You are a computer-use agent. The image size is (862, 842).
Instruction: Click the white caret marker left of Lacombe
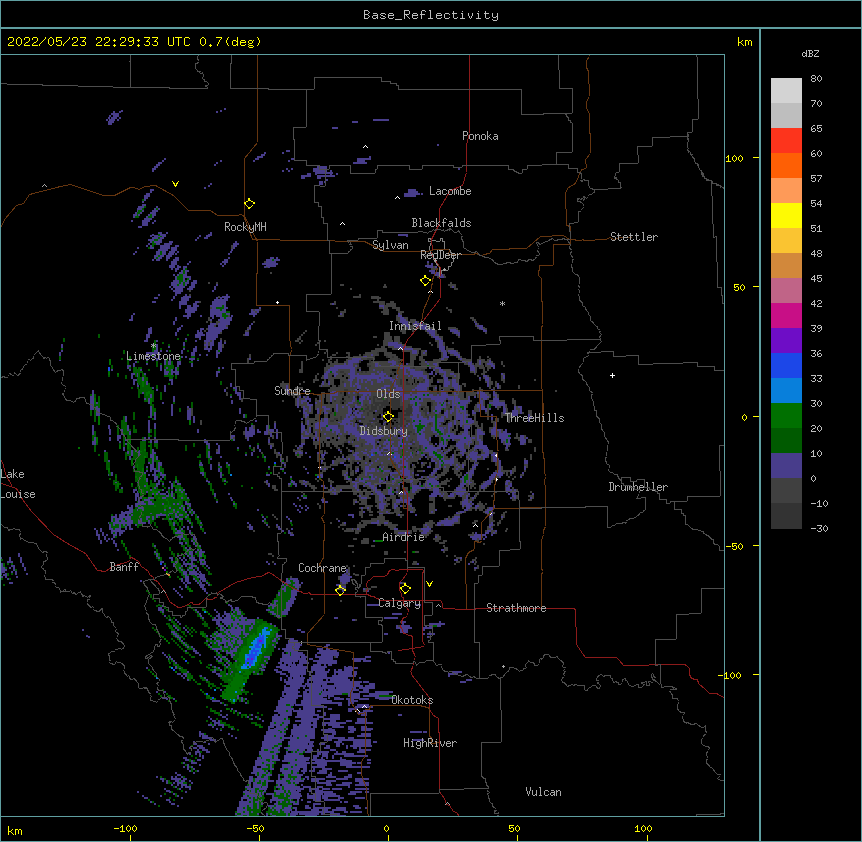point(397,198)
